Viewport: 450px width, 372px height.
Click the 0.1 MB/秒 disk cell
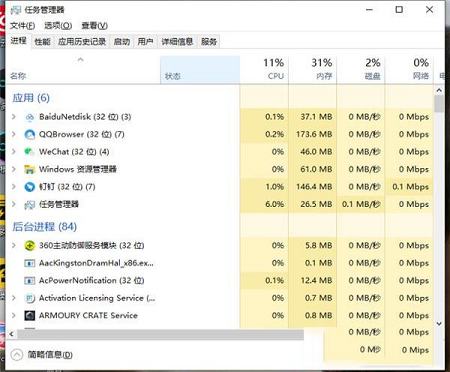[x=361, y=204]
